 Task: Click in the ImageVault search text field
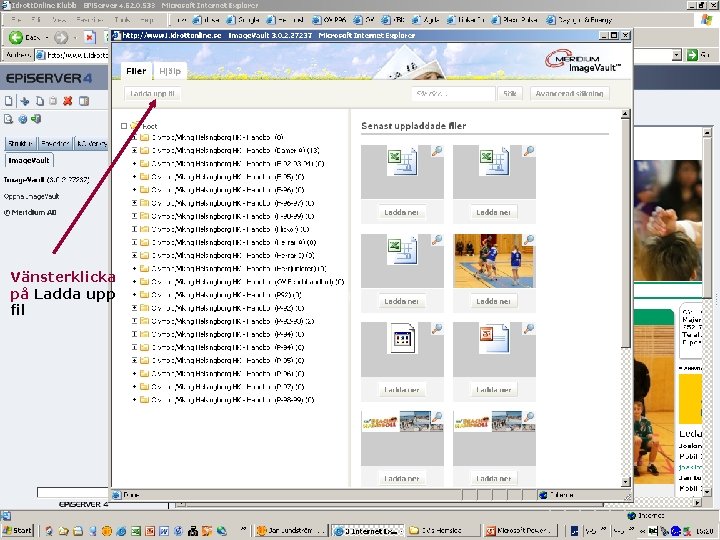[453, 94]
